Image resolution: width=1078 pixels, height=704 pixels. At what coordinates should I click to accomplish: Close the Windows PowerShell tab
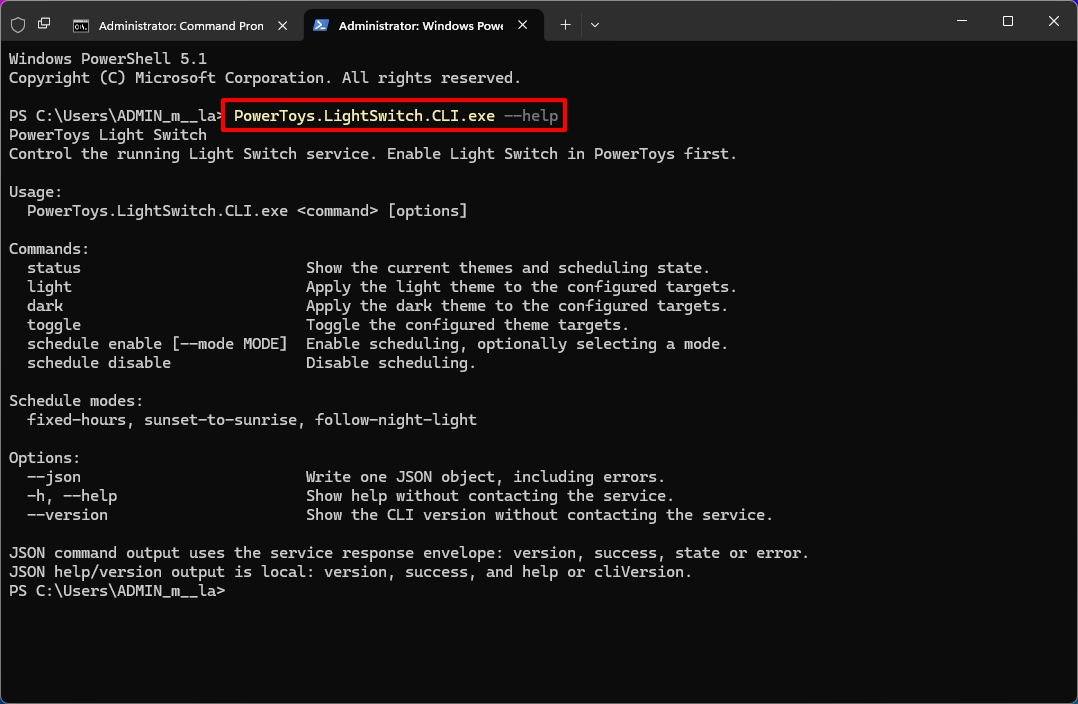522,25
